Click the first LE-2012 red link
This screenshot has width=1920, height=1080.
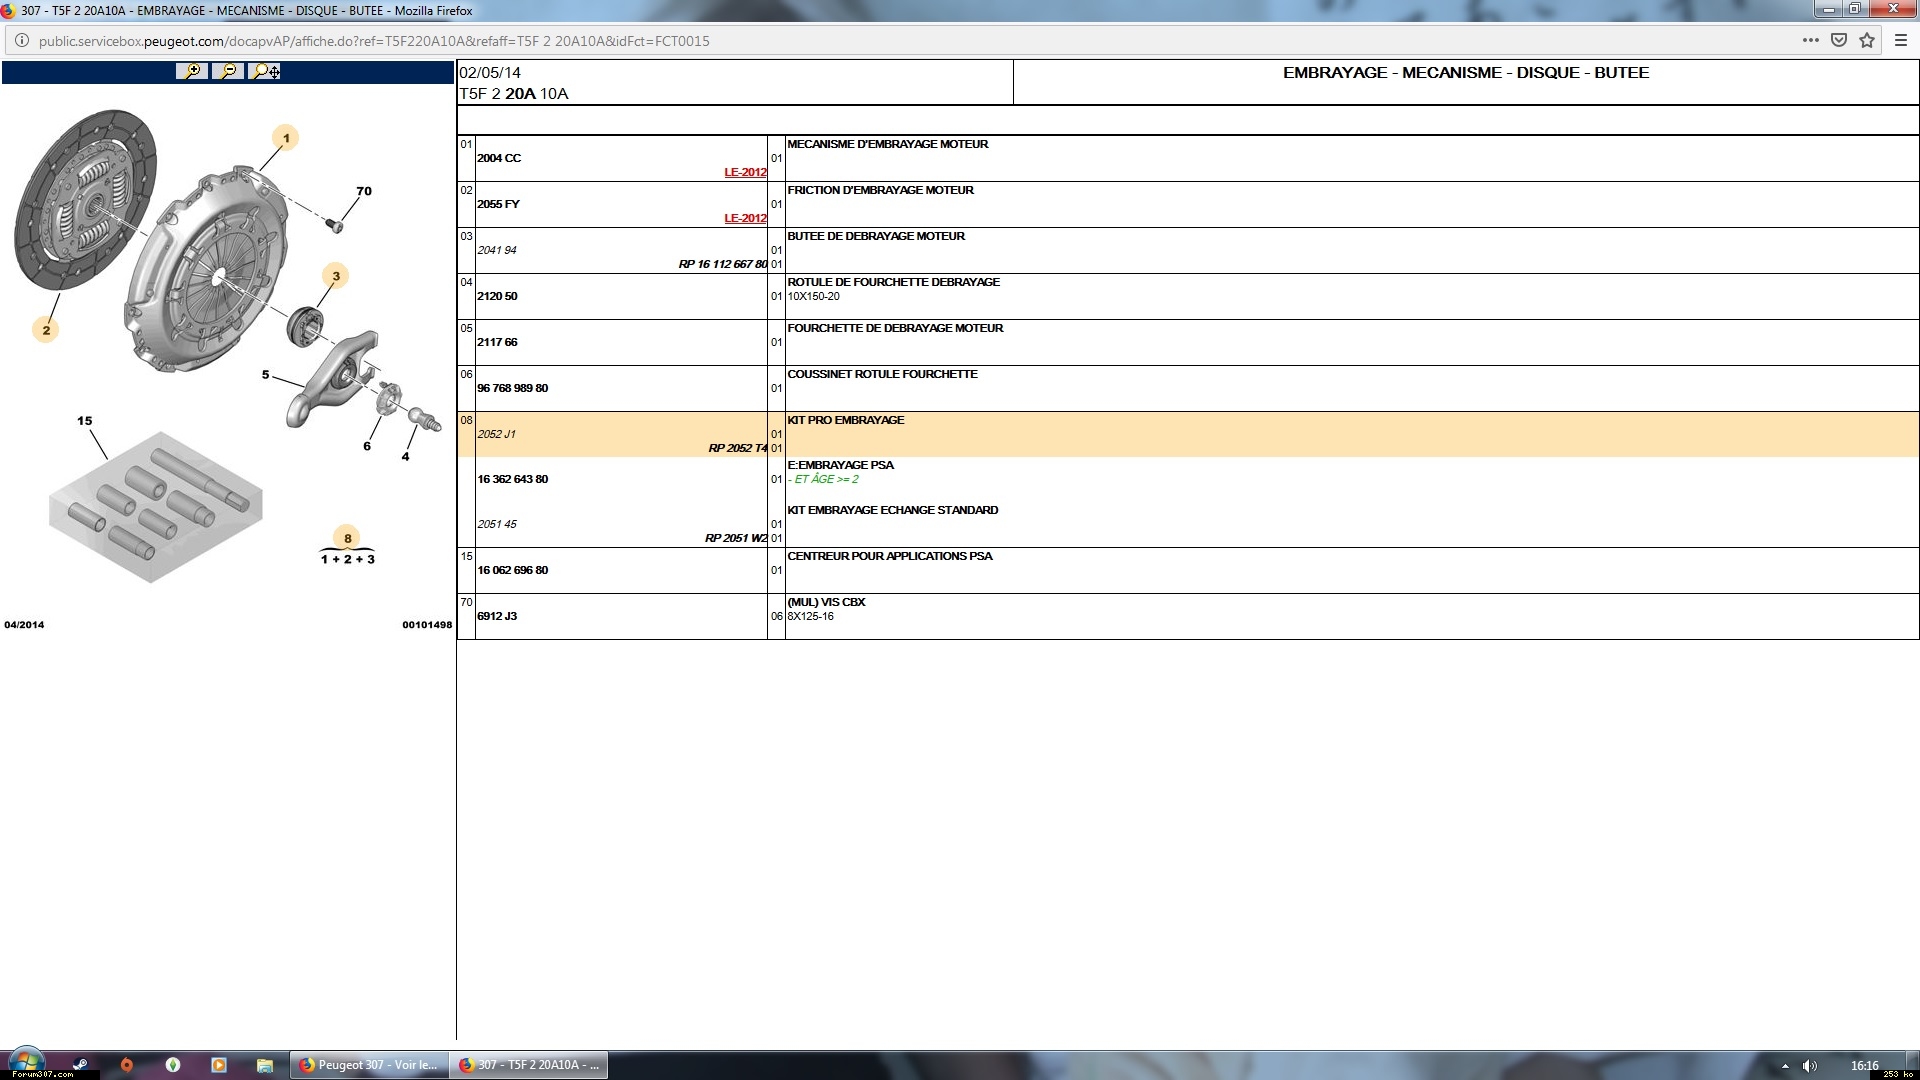(x=745, y=172)
